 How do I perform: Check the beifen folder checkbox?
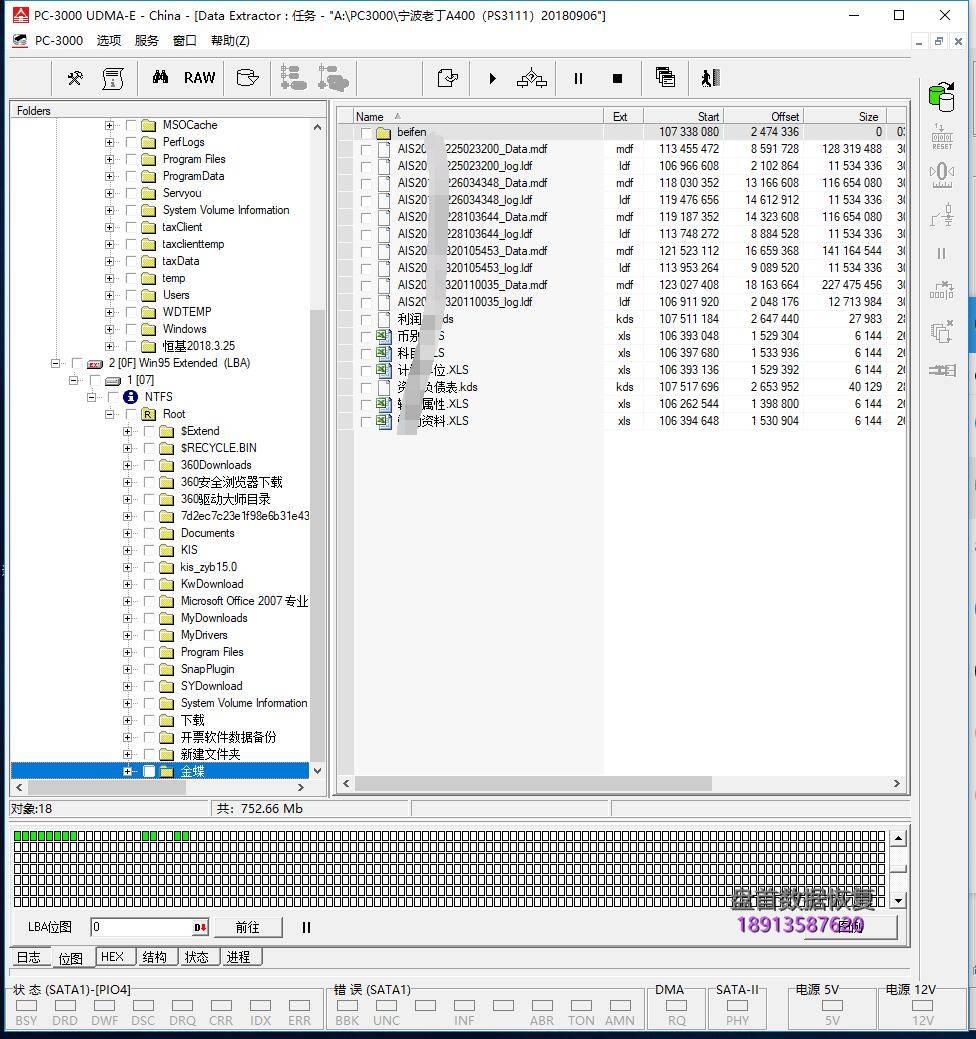pyautogui.click(x=366, y=132)
